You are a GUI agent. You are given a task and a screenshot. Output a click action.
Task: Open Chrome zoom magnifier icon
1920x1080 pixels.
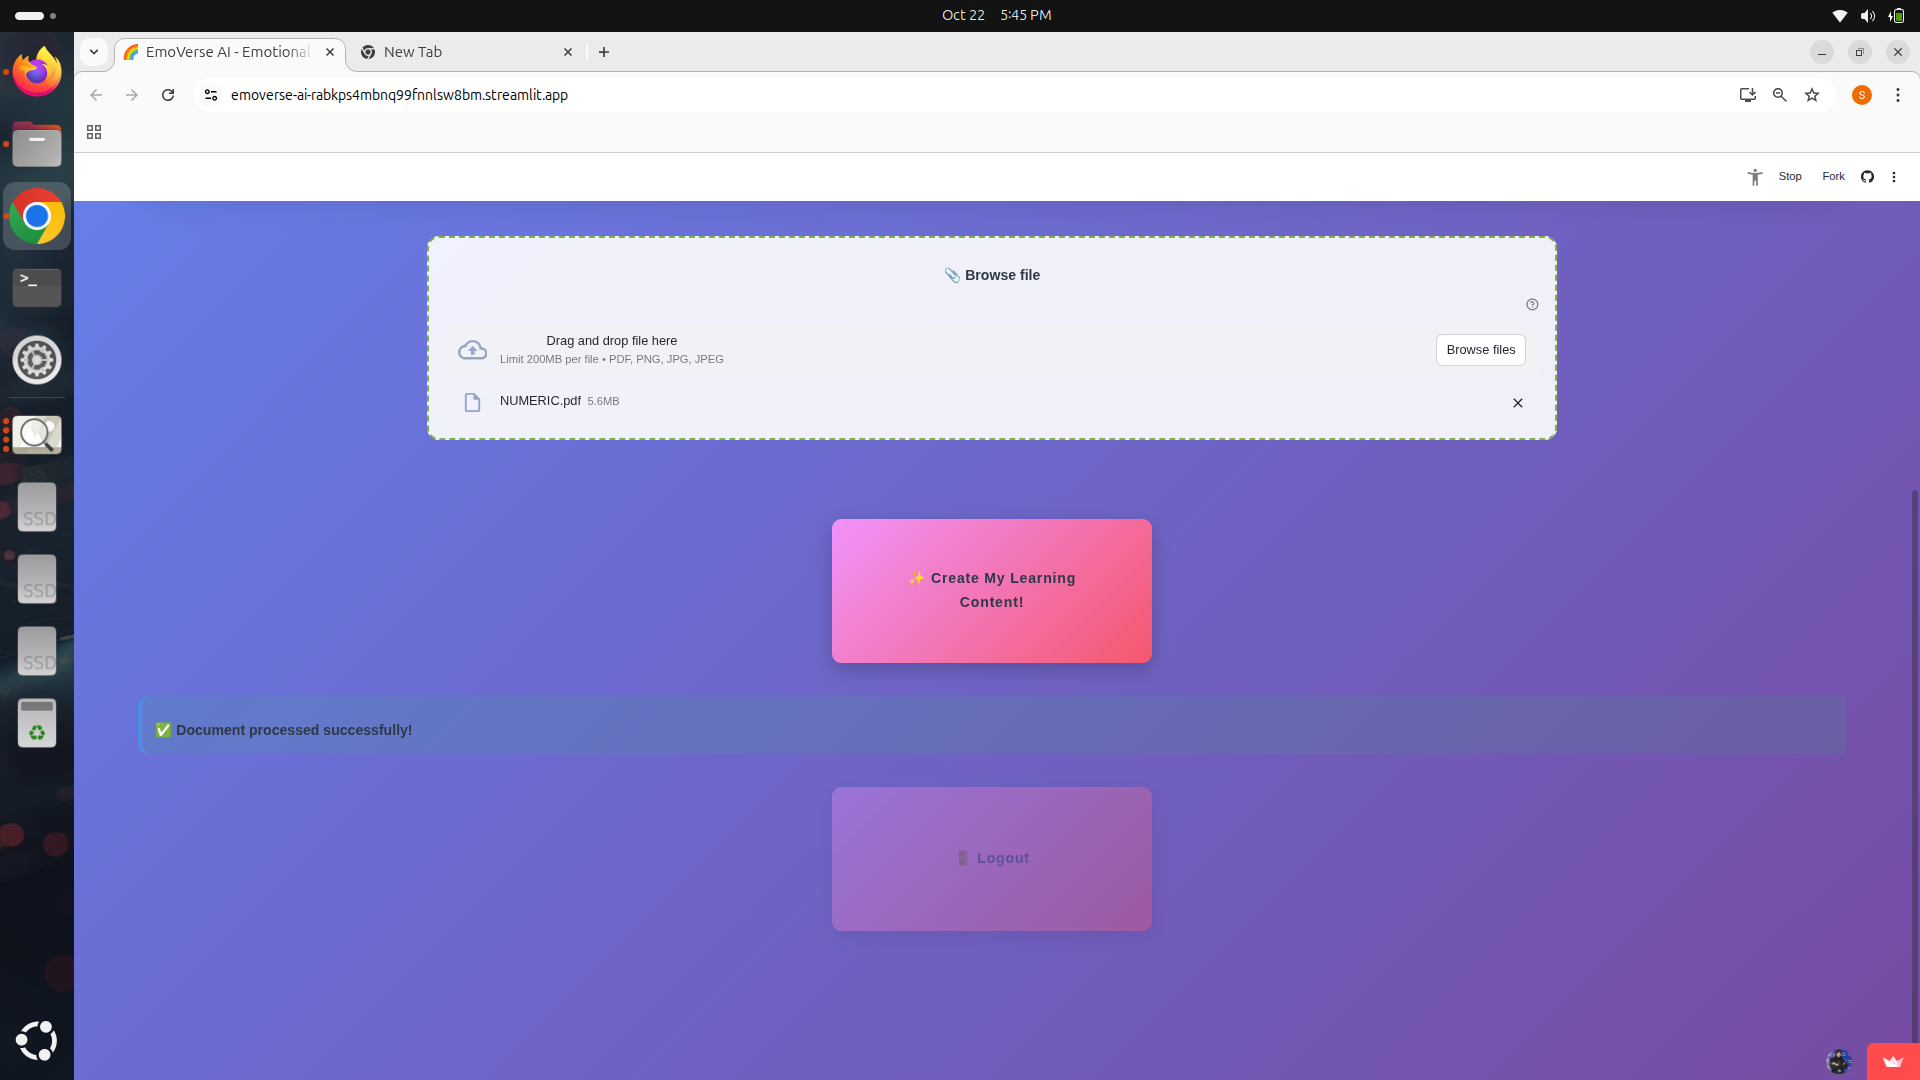tap(1780, 95)
